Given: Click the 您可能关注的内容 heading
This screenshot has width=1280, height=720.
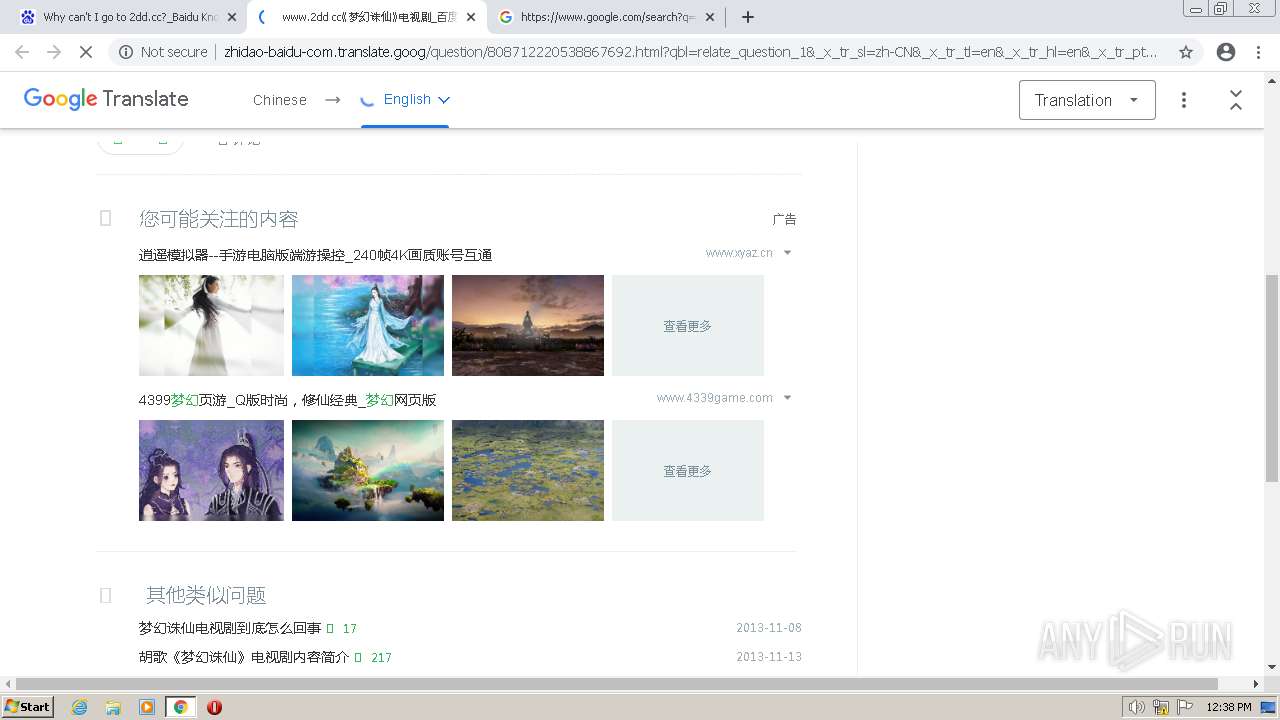Looking at the screenshot, I should coord(219,219).
